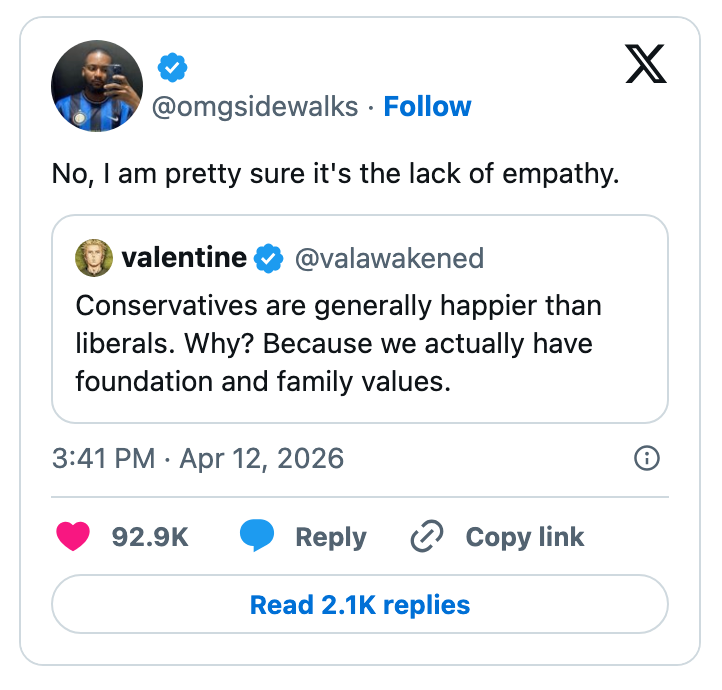This screenshot has height=690, width=722.
Task: Click the blue verified badge above @omgsidewalks
Action: pyautogui.click(x=173, y=68)
